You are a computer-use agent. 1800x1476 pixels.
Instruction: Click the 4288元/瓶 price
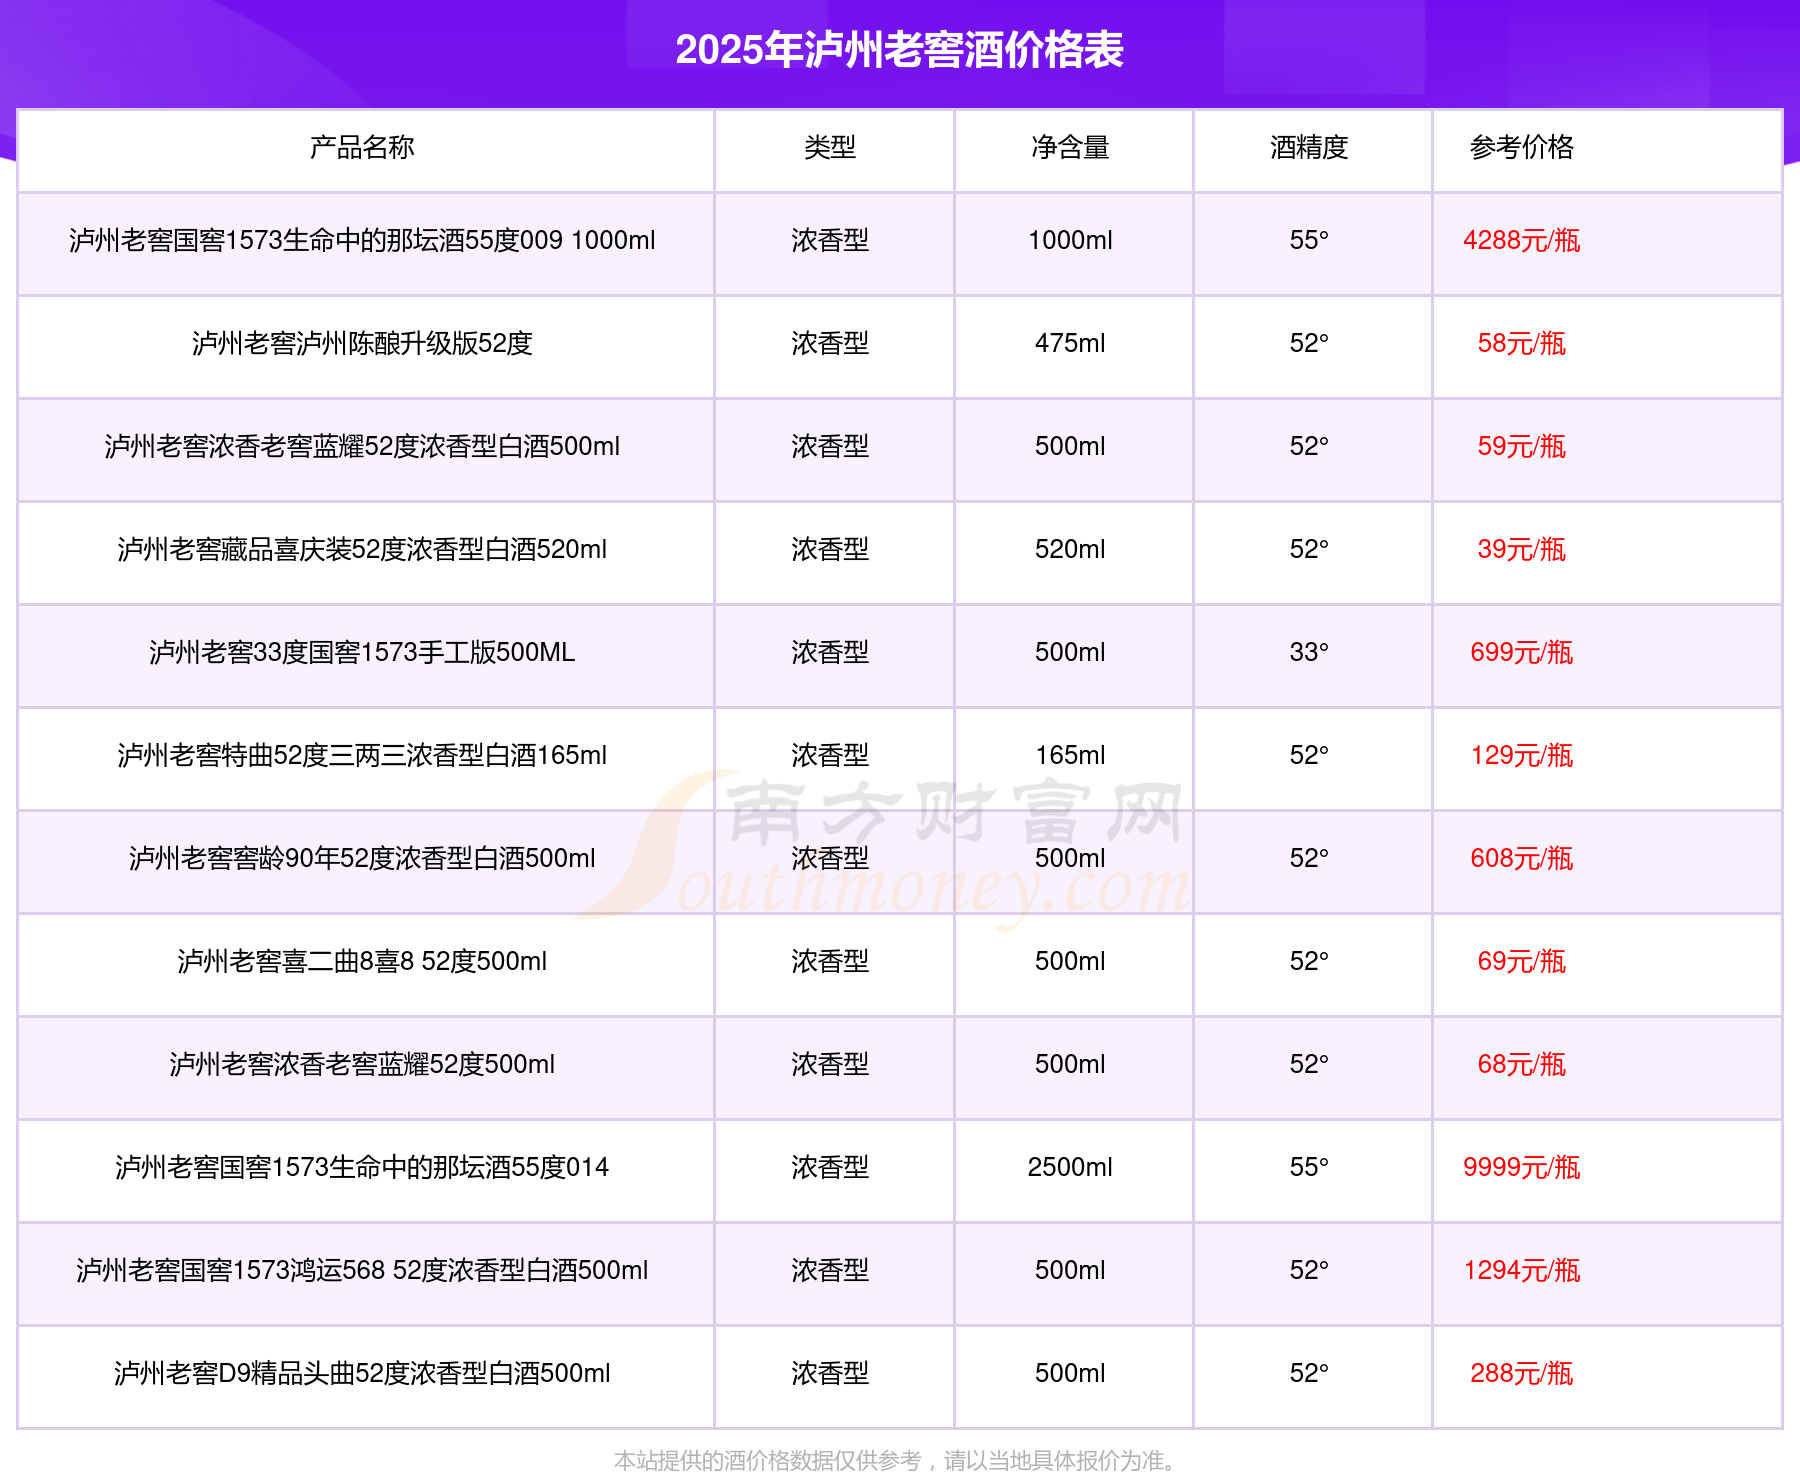click(1521, 241)
